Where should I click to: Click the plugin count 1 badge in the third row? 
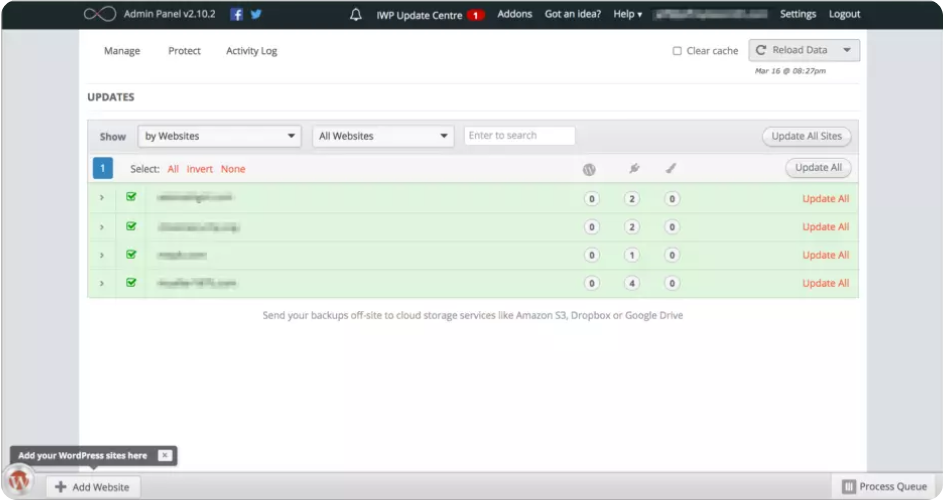[632, 255]
